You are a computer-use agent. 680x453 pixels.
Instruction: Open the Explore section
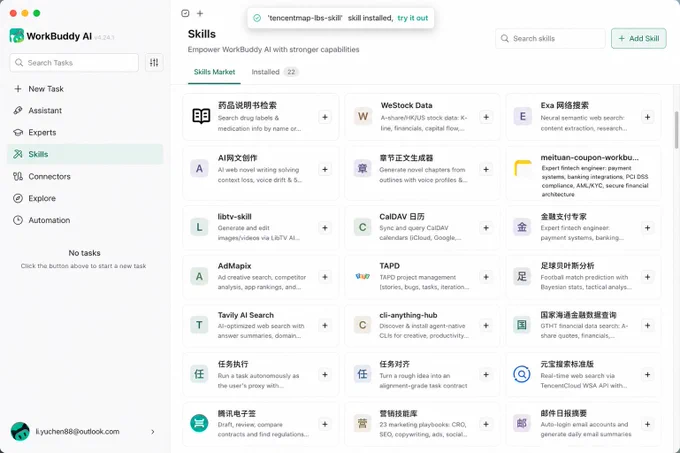[85, 198]
